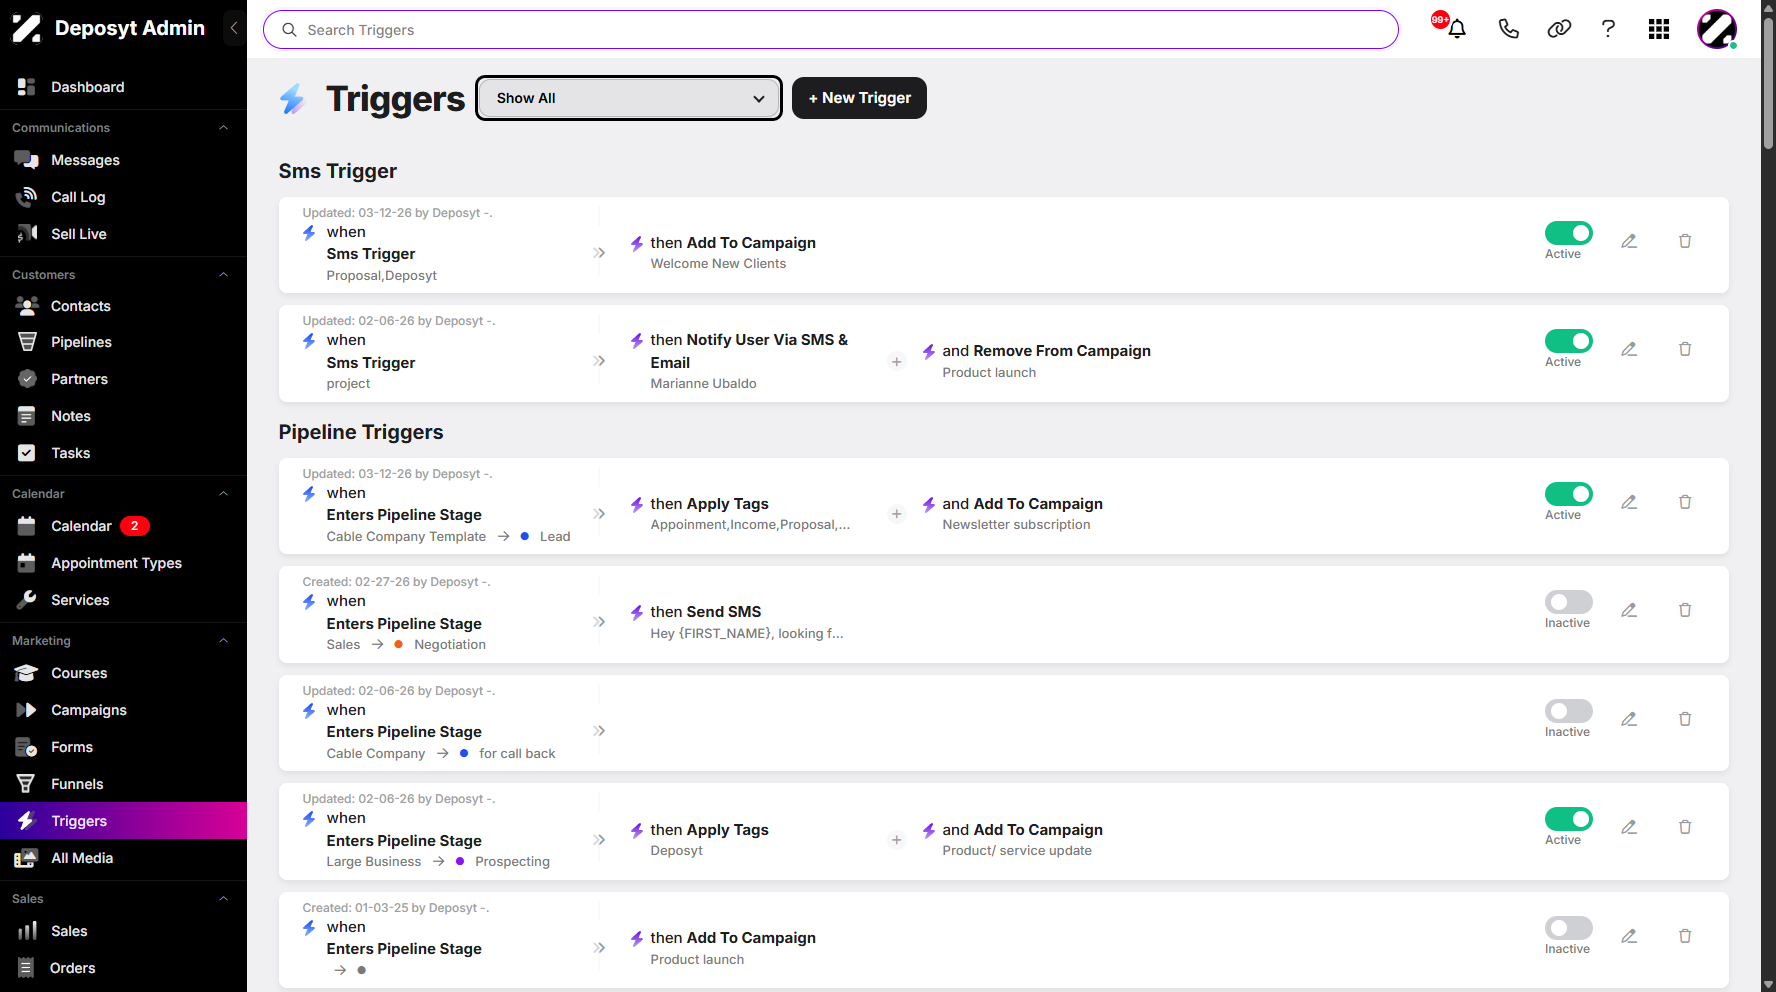The image size is (1776, 992).
Task: Enable the last Product launch trigger toggle
Action: click(1569, 928)
